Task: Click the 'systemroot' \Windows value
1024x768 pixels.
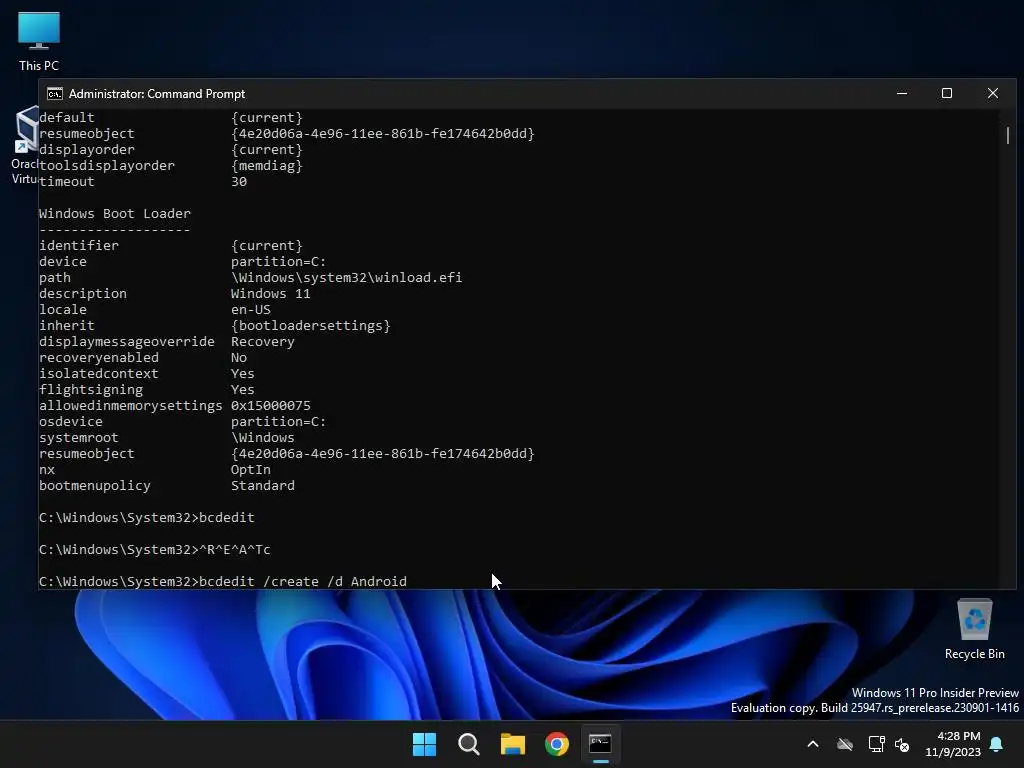Action: (x=263, y=438)
